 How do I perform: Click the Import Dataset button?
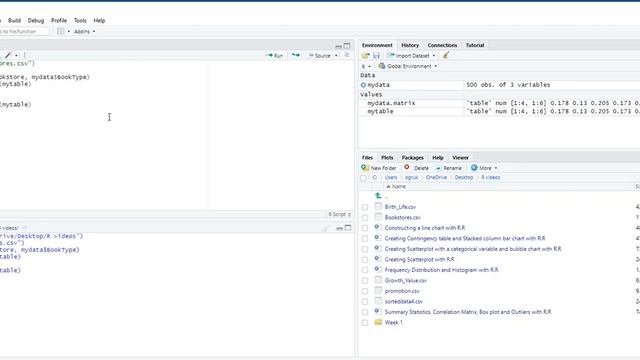click(x=411, y=56)
